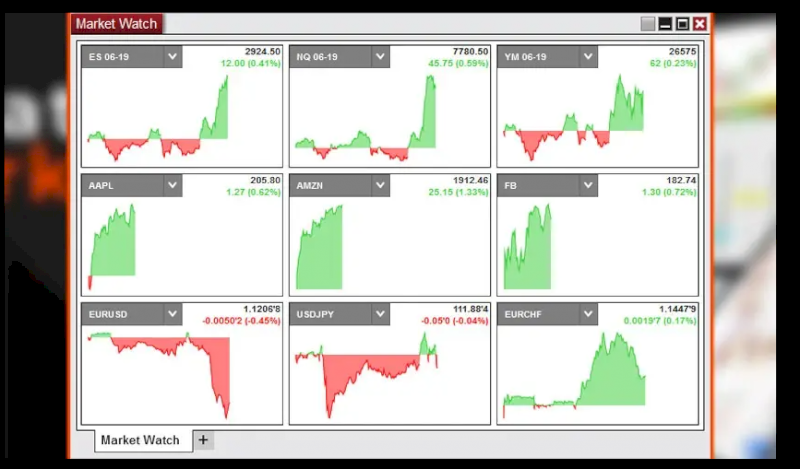The width and height of the screenshot is (800, 469).
Task: Click USDJPY last price 111.88'4
Action: click(x=470, y=309)
